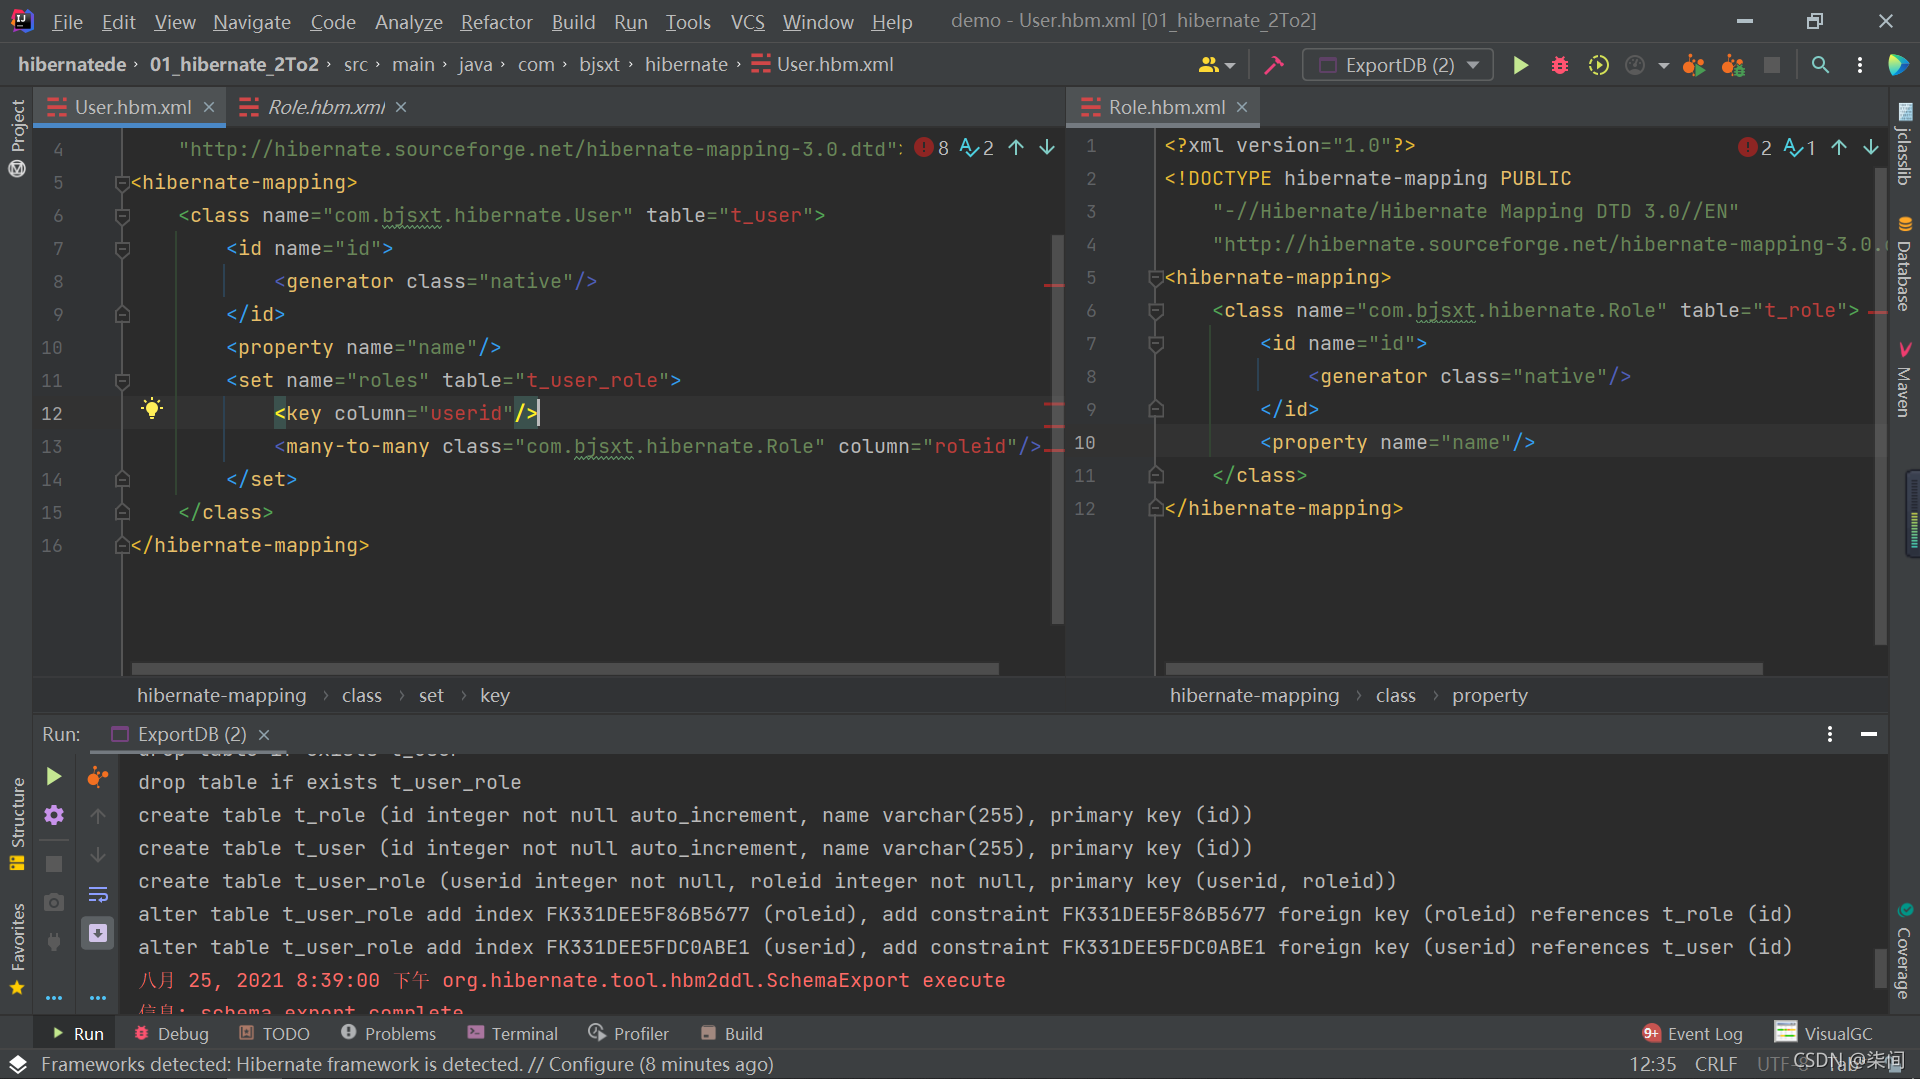Toggle the Favorites tool window
1920x1079 pixels.
coord(17,948)
